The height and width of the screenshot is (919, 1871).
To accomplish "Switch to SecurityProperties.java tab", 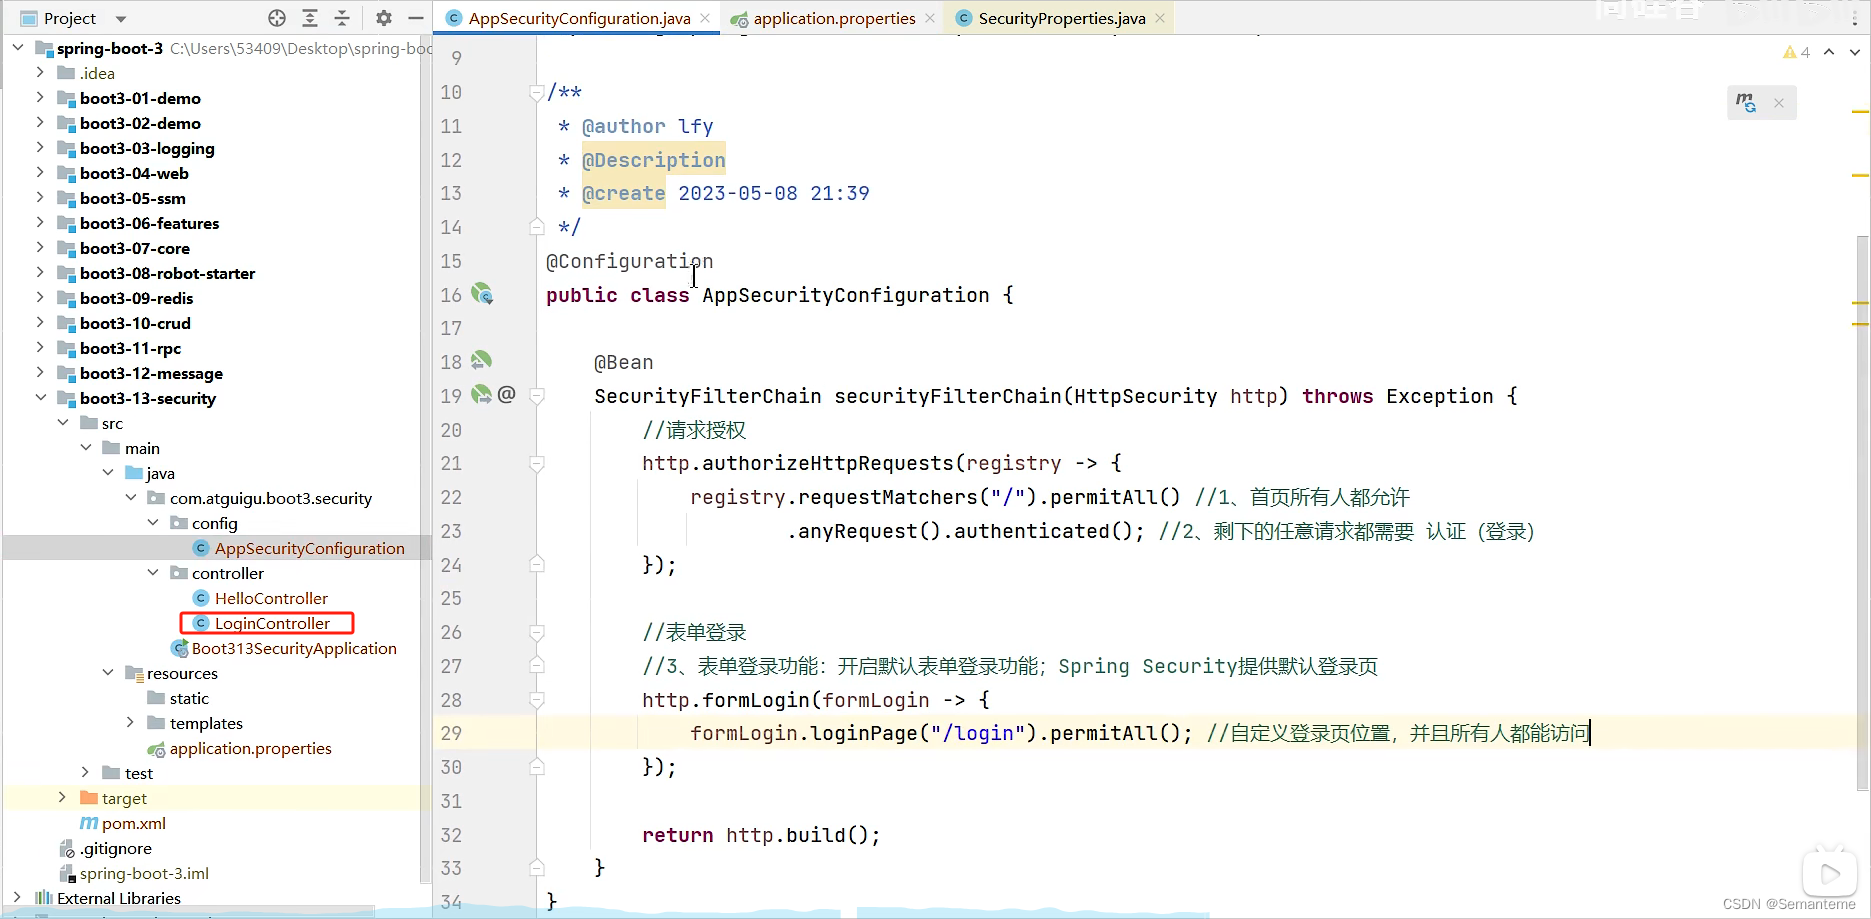I will [x=1062, y=18].
